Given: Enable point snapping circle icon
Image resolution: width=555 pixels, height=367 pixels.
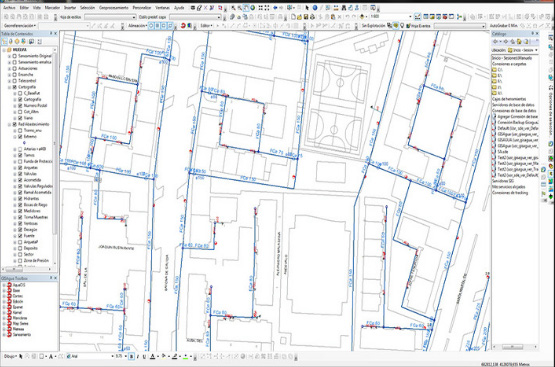Looking at the screenshot, I should tap(151, 25).
